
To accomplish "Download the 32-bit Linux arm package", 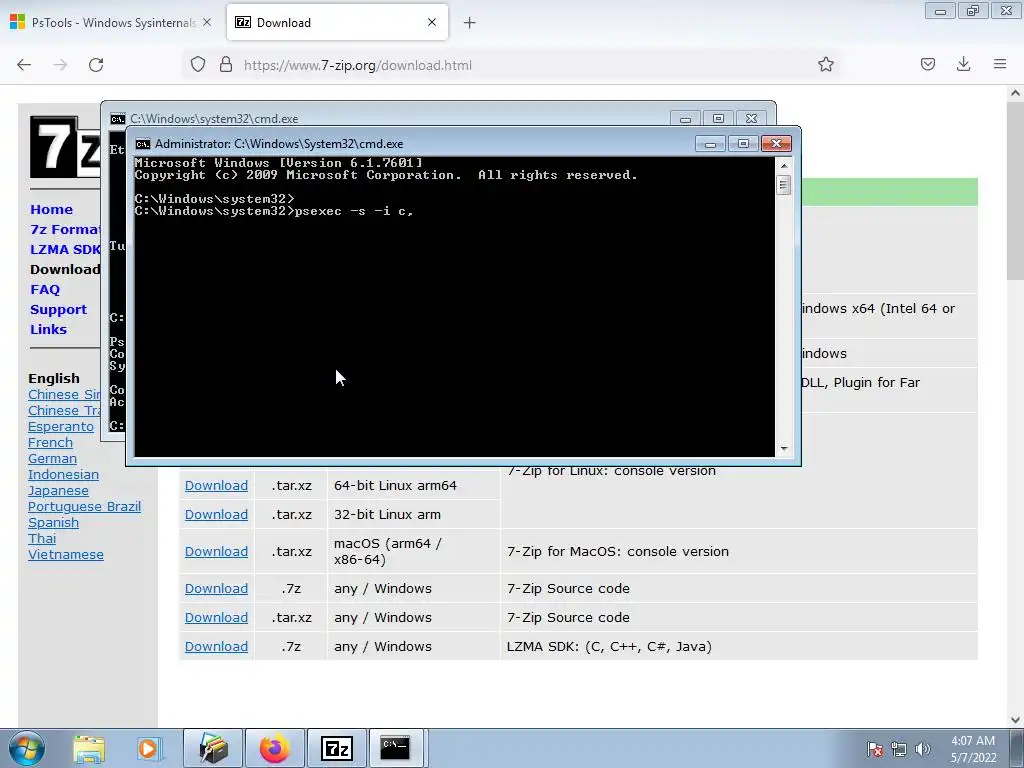I will pyautogui.click(x=216, y=515).
